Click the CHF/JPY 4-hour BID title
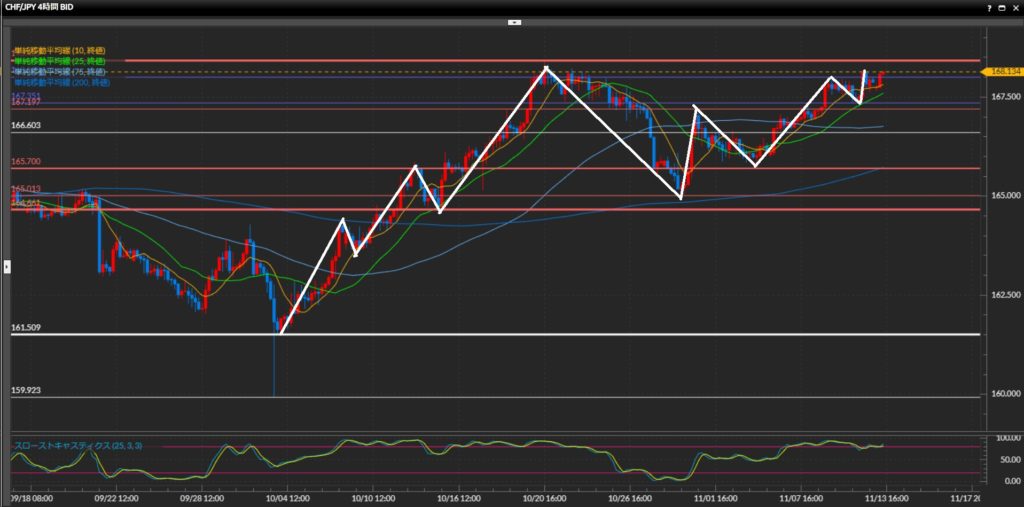 pos(47,7)
